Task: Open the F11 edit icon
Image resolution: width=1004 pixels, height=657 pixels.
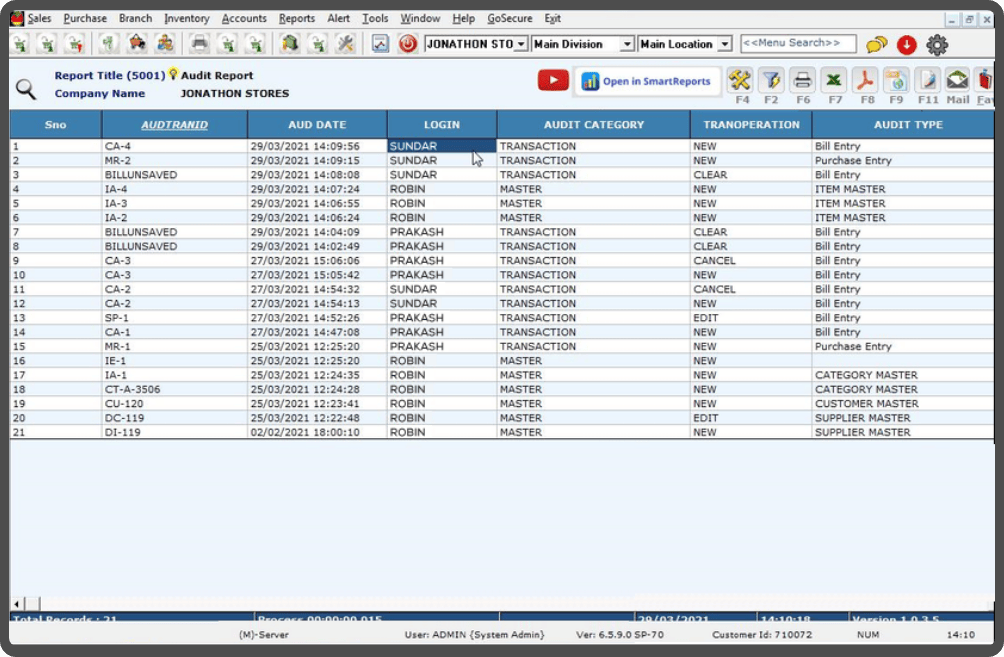Action: (928, 79)
